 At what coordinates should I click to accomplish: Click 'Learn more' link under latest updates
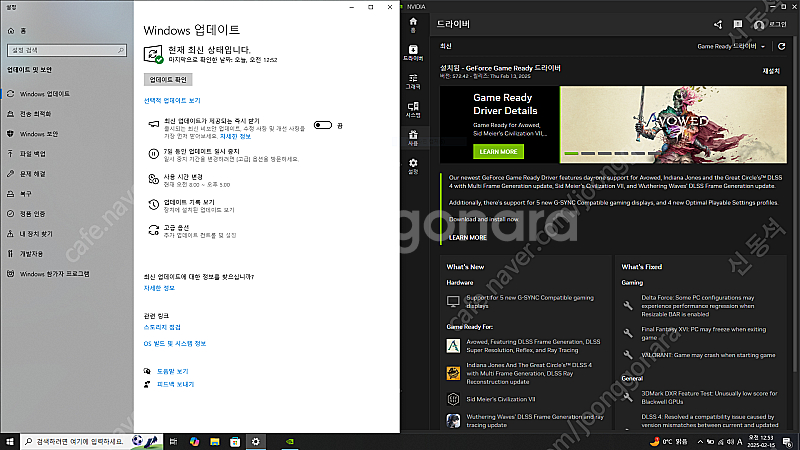pos(235,137)
